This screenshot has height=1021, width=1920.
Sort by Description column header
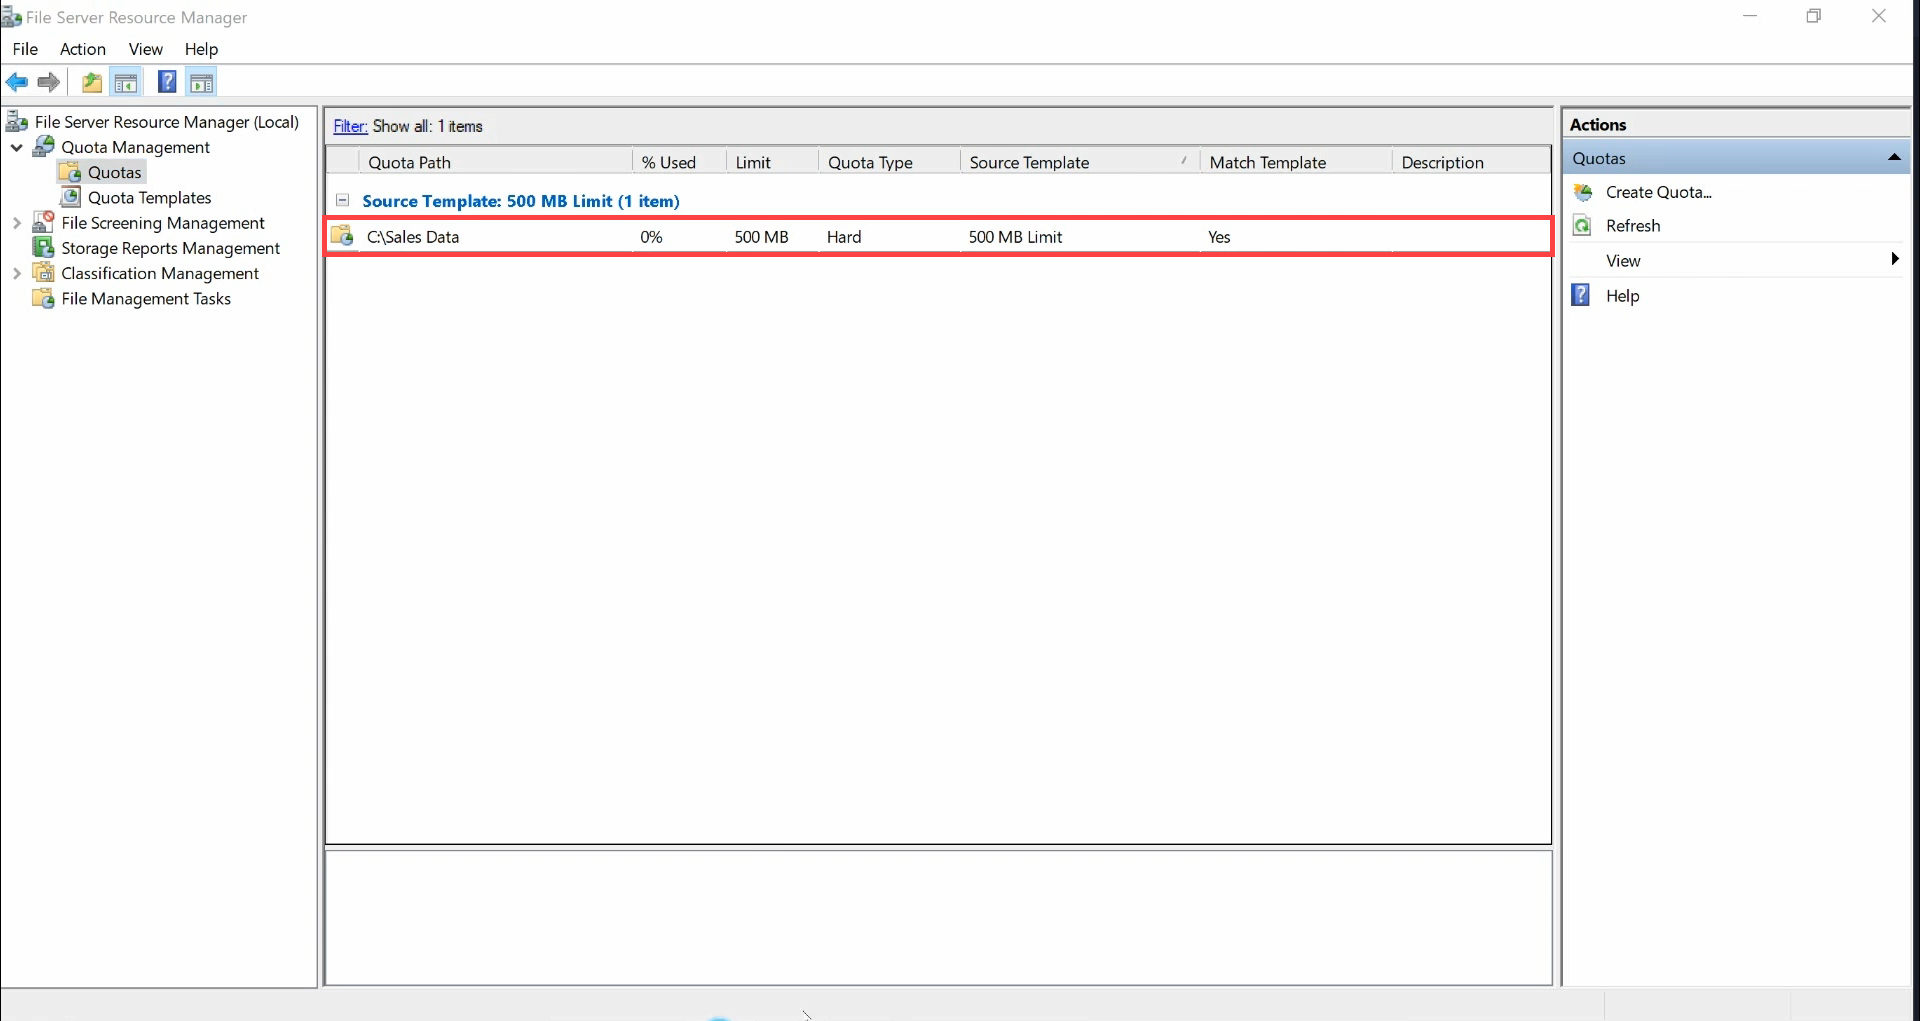tap(1470, 162)
